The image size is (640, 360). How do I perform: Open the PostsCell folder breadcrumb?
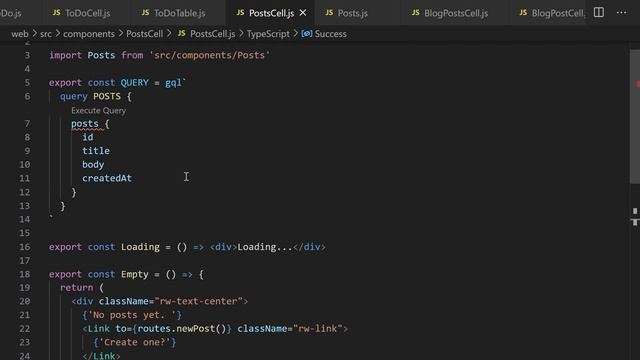click(x=144, y=34)
